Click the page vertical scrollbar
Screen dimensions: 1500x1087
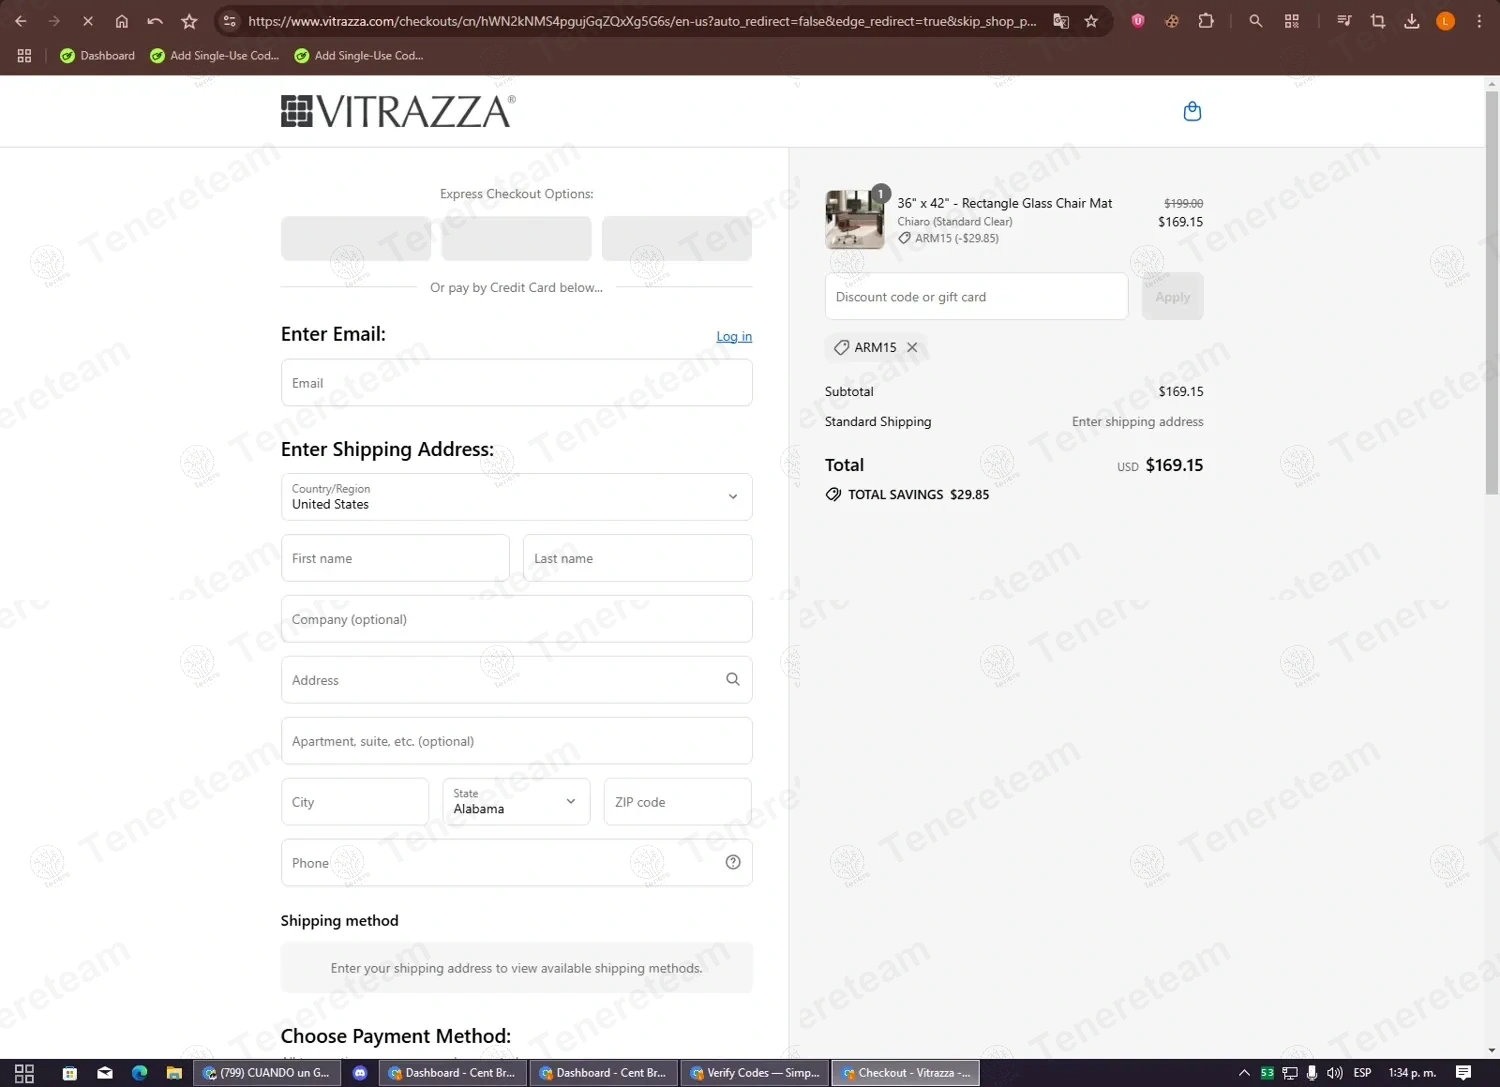[x=1492, y=292]
